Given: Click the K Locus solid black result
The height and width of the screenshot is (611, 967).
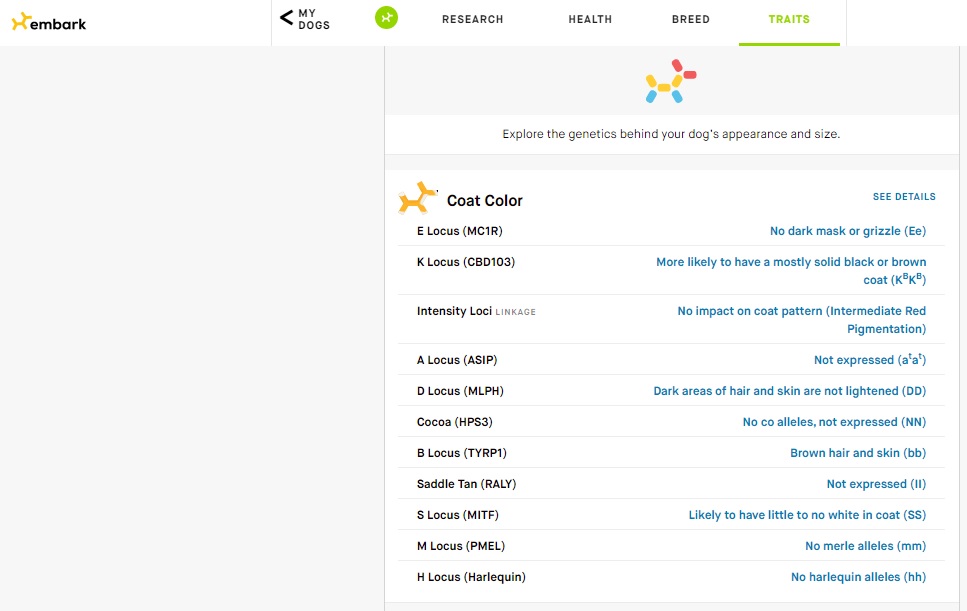Looking at the screenshot, I should [x=791, y=271].
